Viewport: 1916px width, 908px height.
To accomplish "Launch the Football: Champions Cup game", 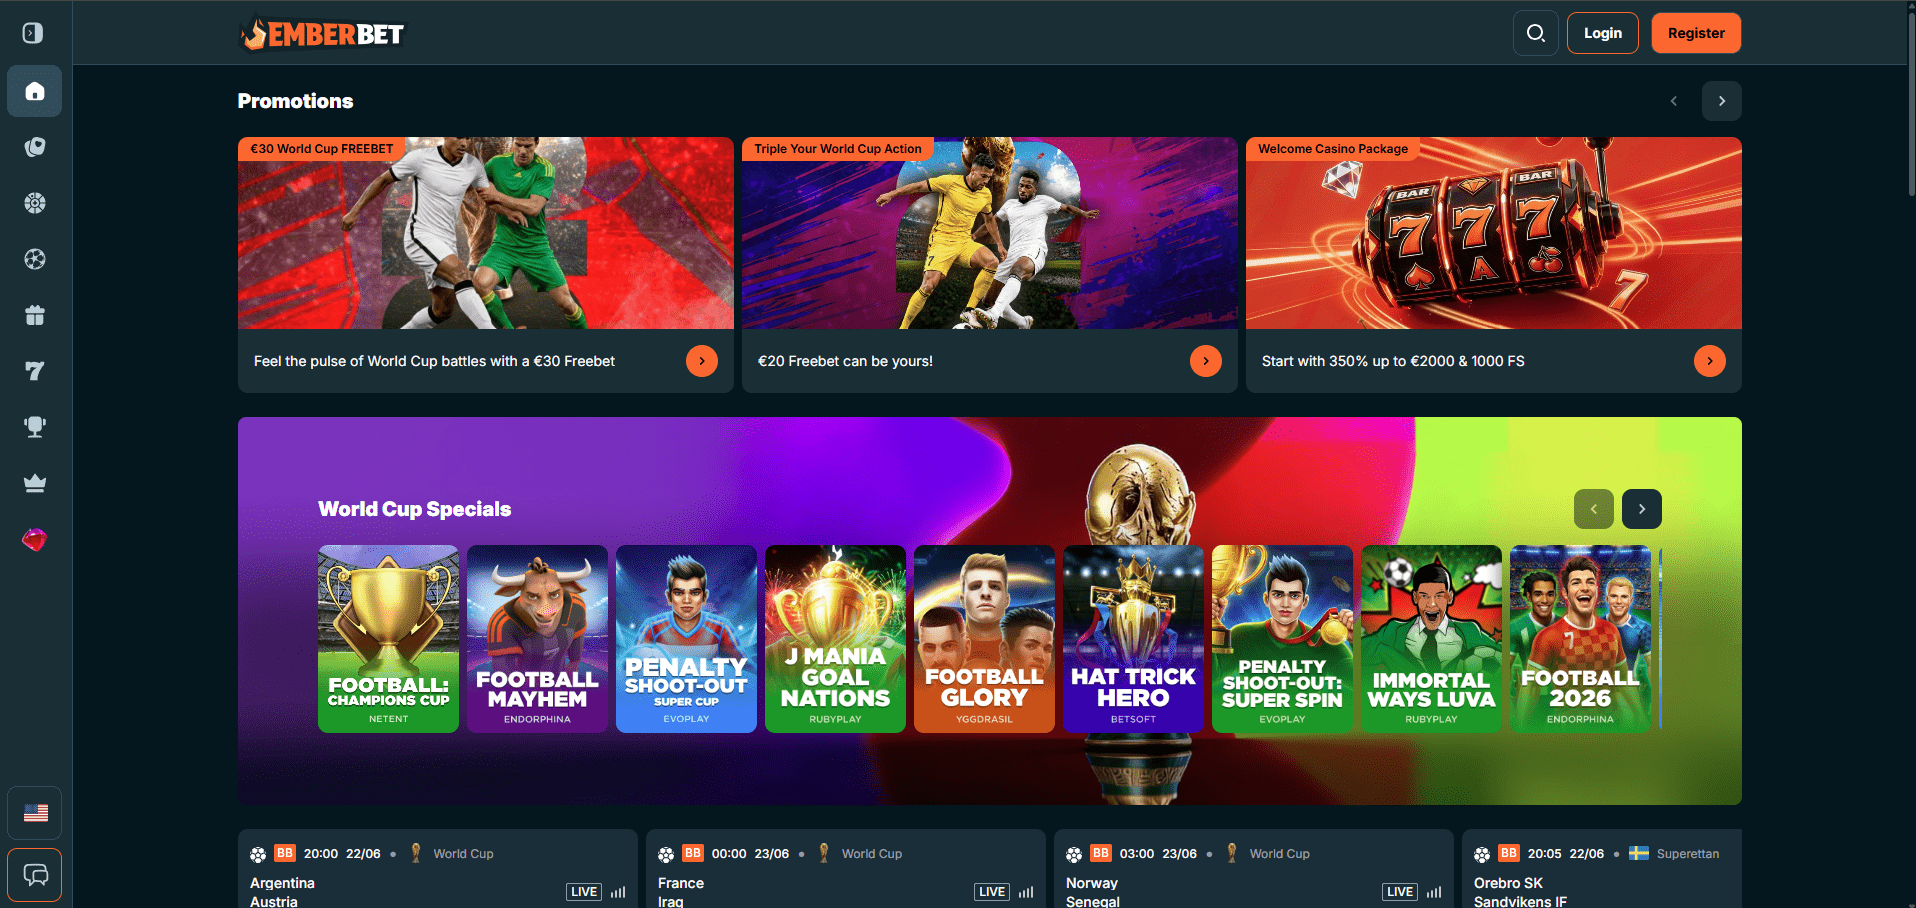I will (x=388, y=639).
